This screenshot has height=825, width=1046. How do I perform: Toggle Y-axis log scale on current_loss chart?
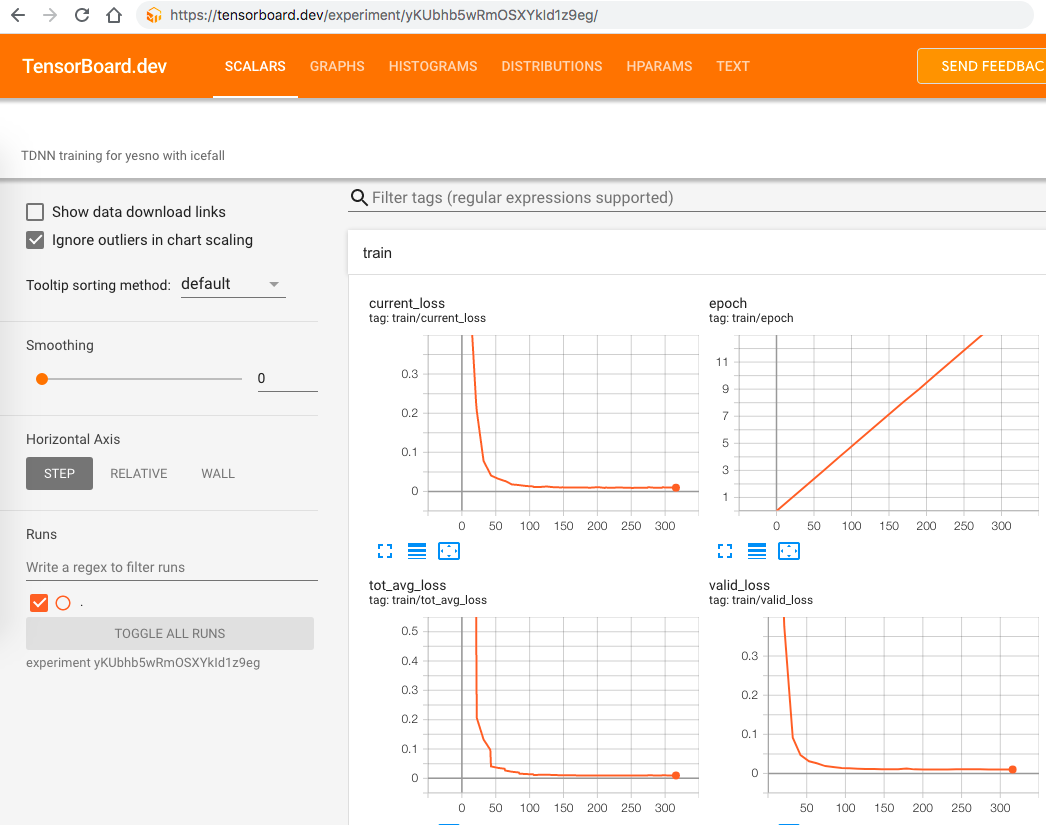pyautogui.click(x=417, y=551)
